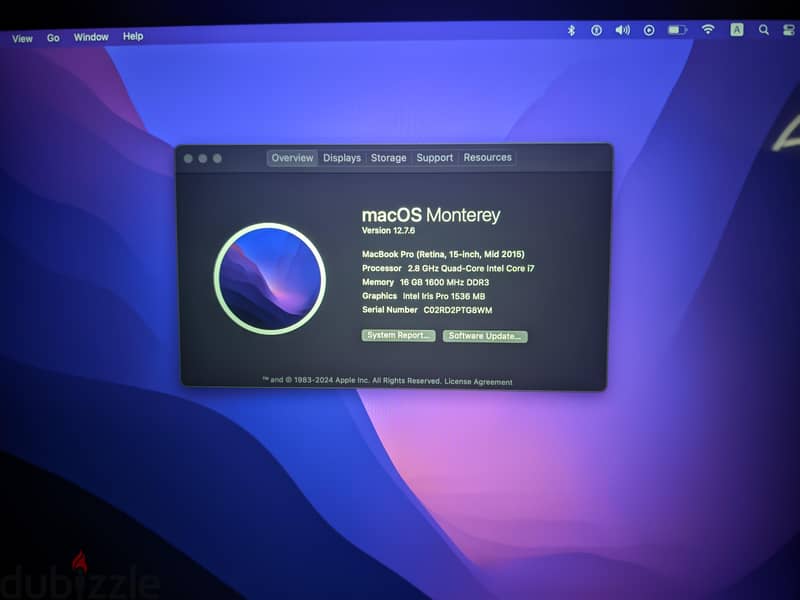Open the Bluetooth menu bar icon
Viewport: 800px width, 600px height.
point(571,31)
